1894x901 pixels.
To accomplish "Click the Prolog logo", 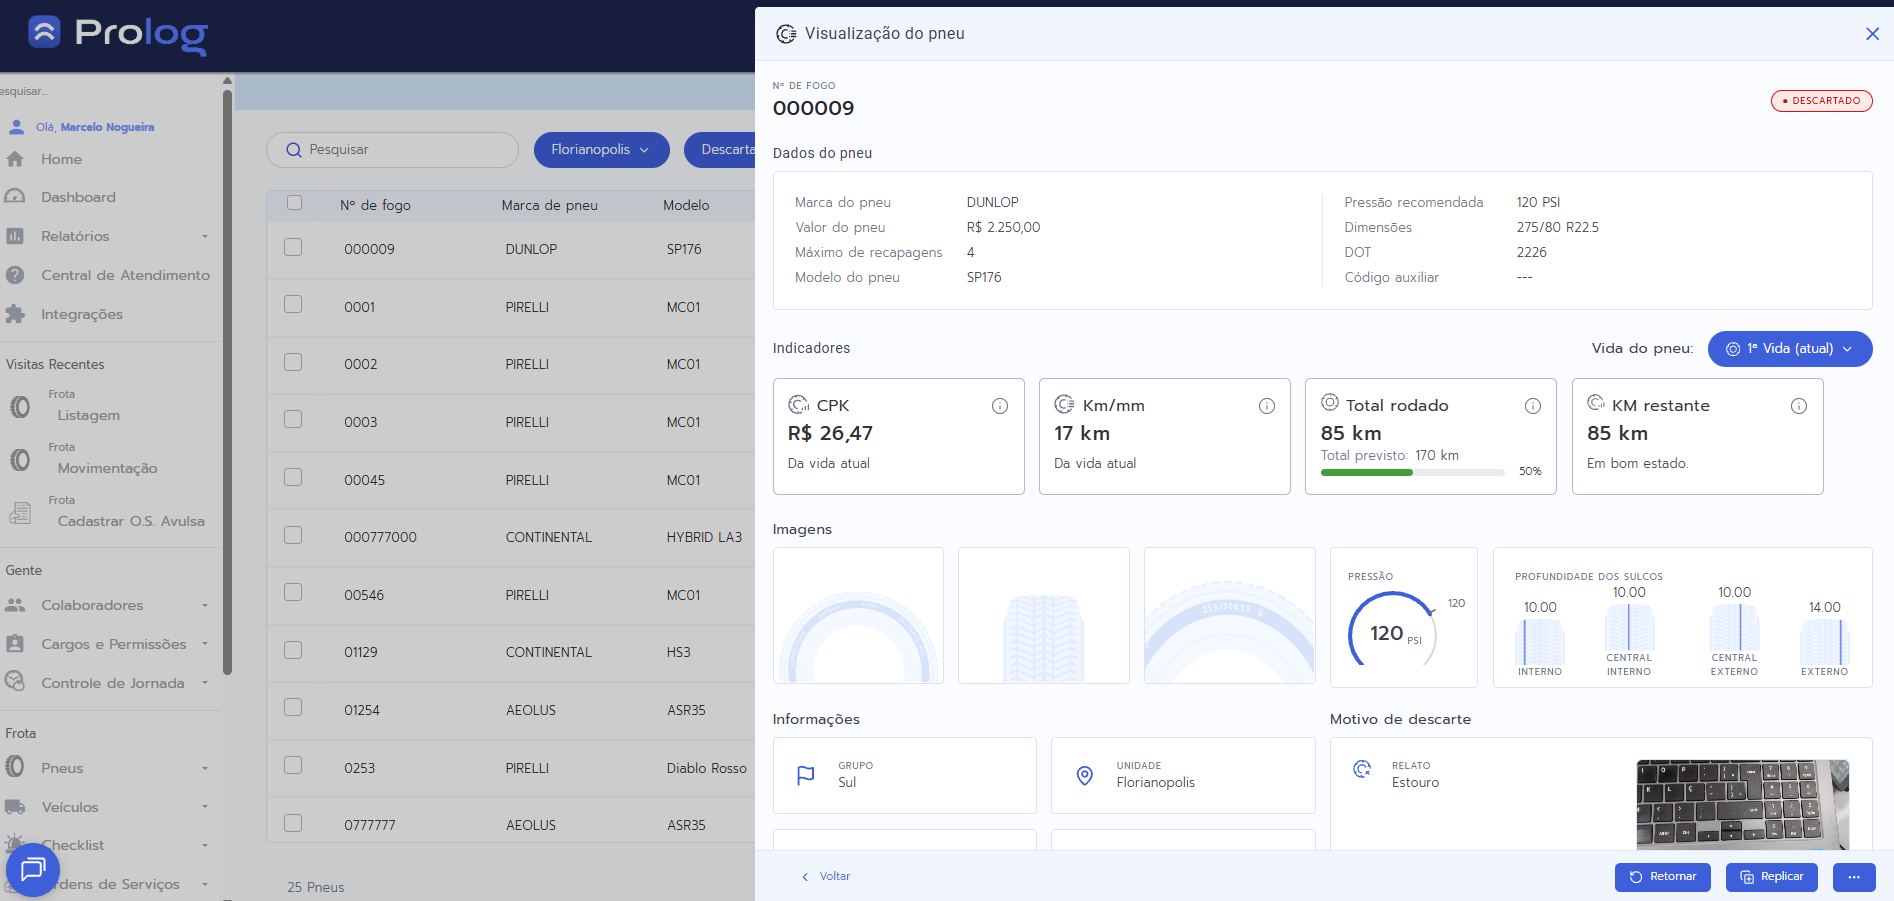I will pyautogui.click(x=118, y=34).
